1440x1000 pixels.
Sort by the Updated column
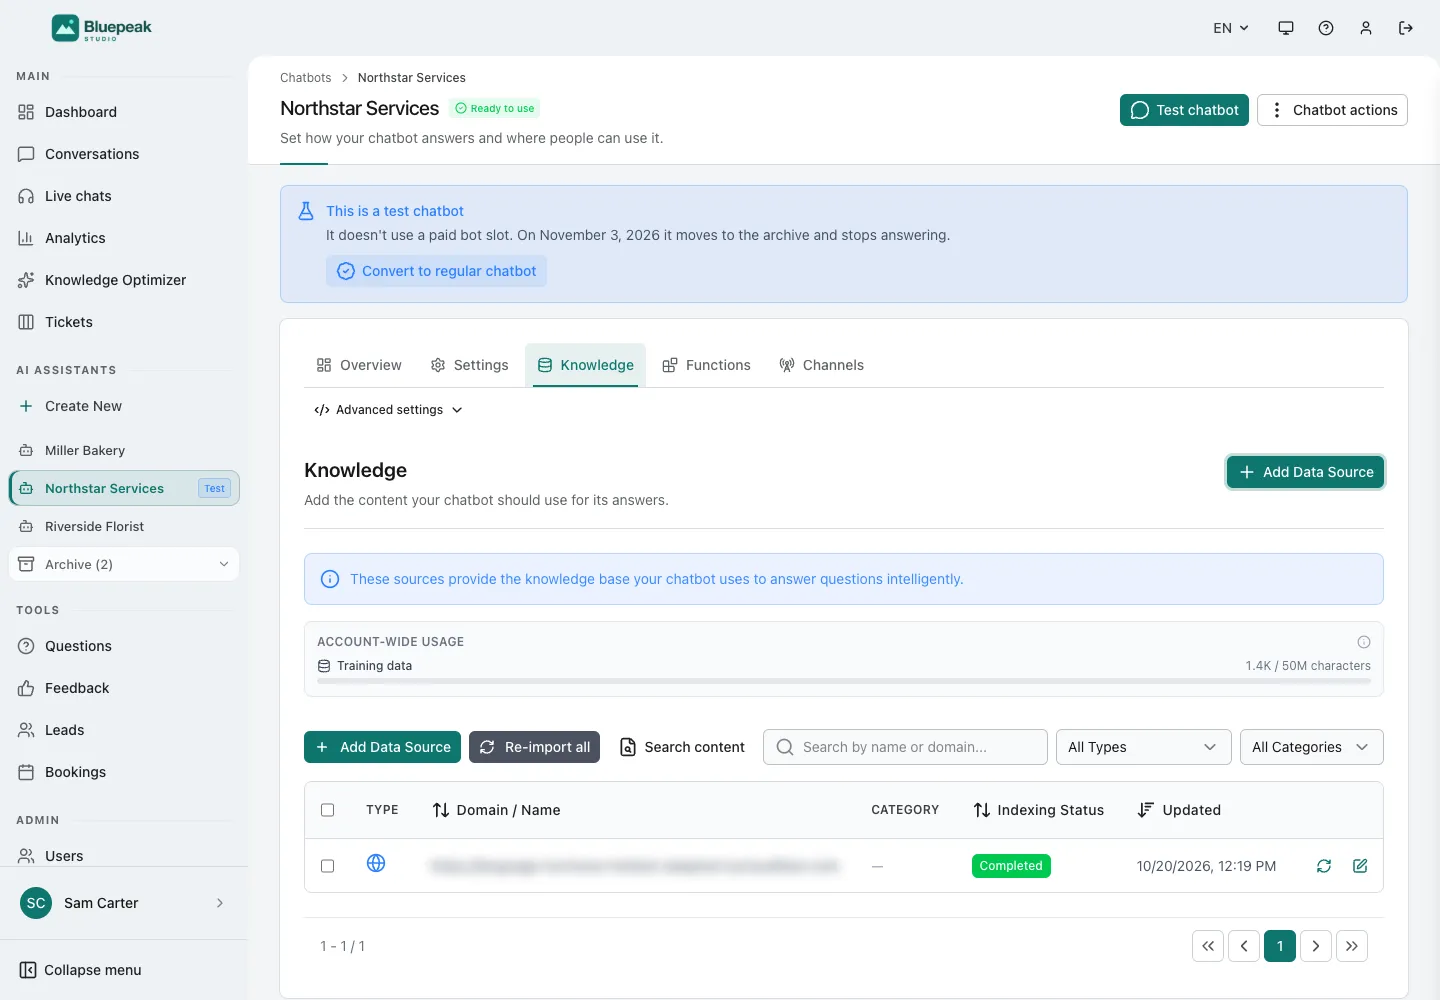click(x=1179, y=810)
